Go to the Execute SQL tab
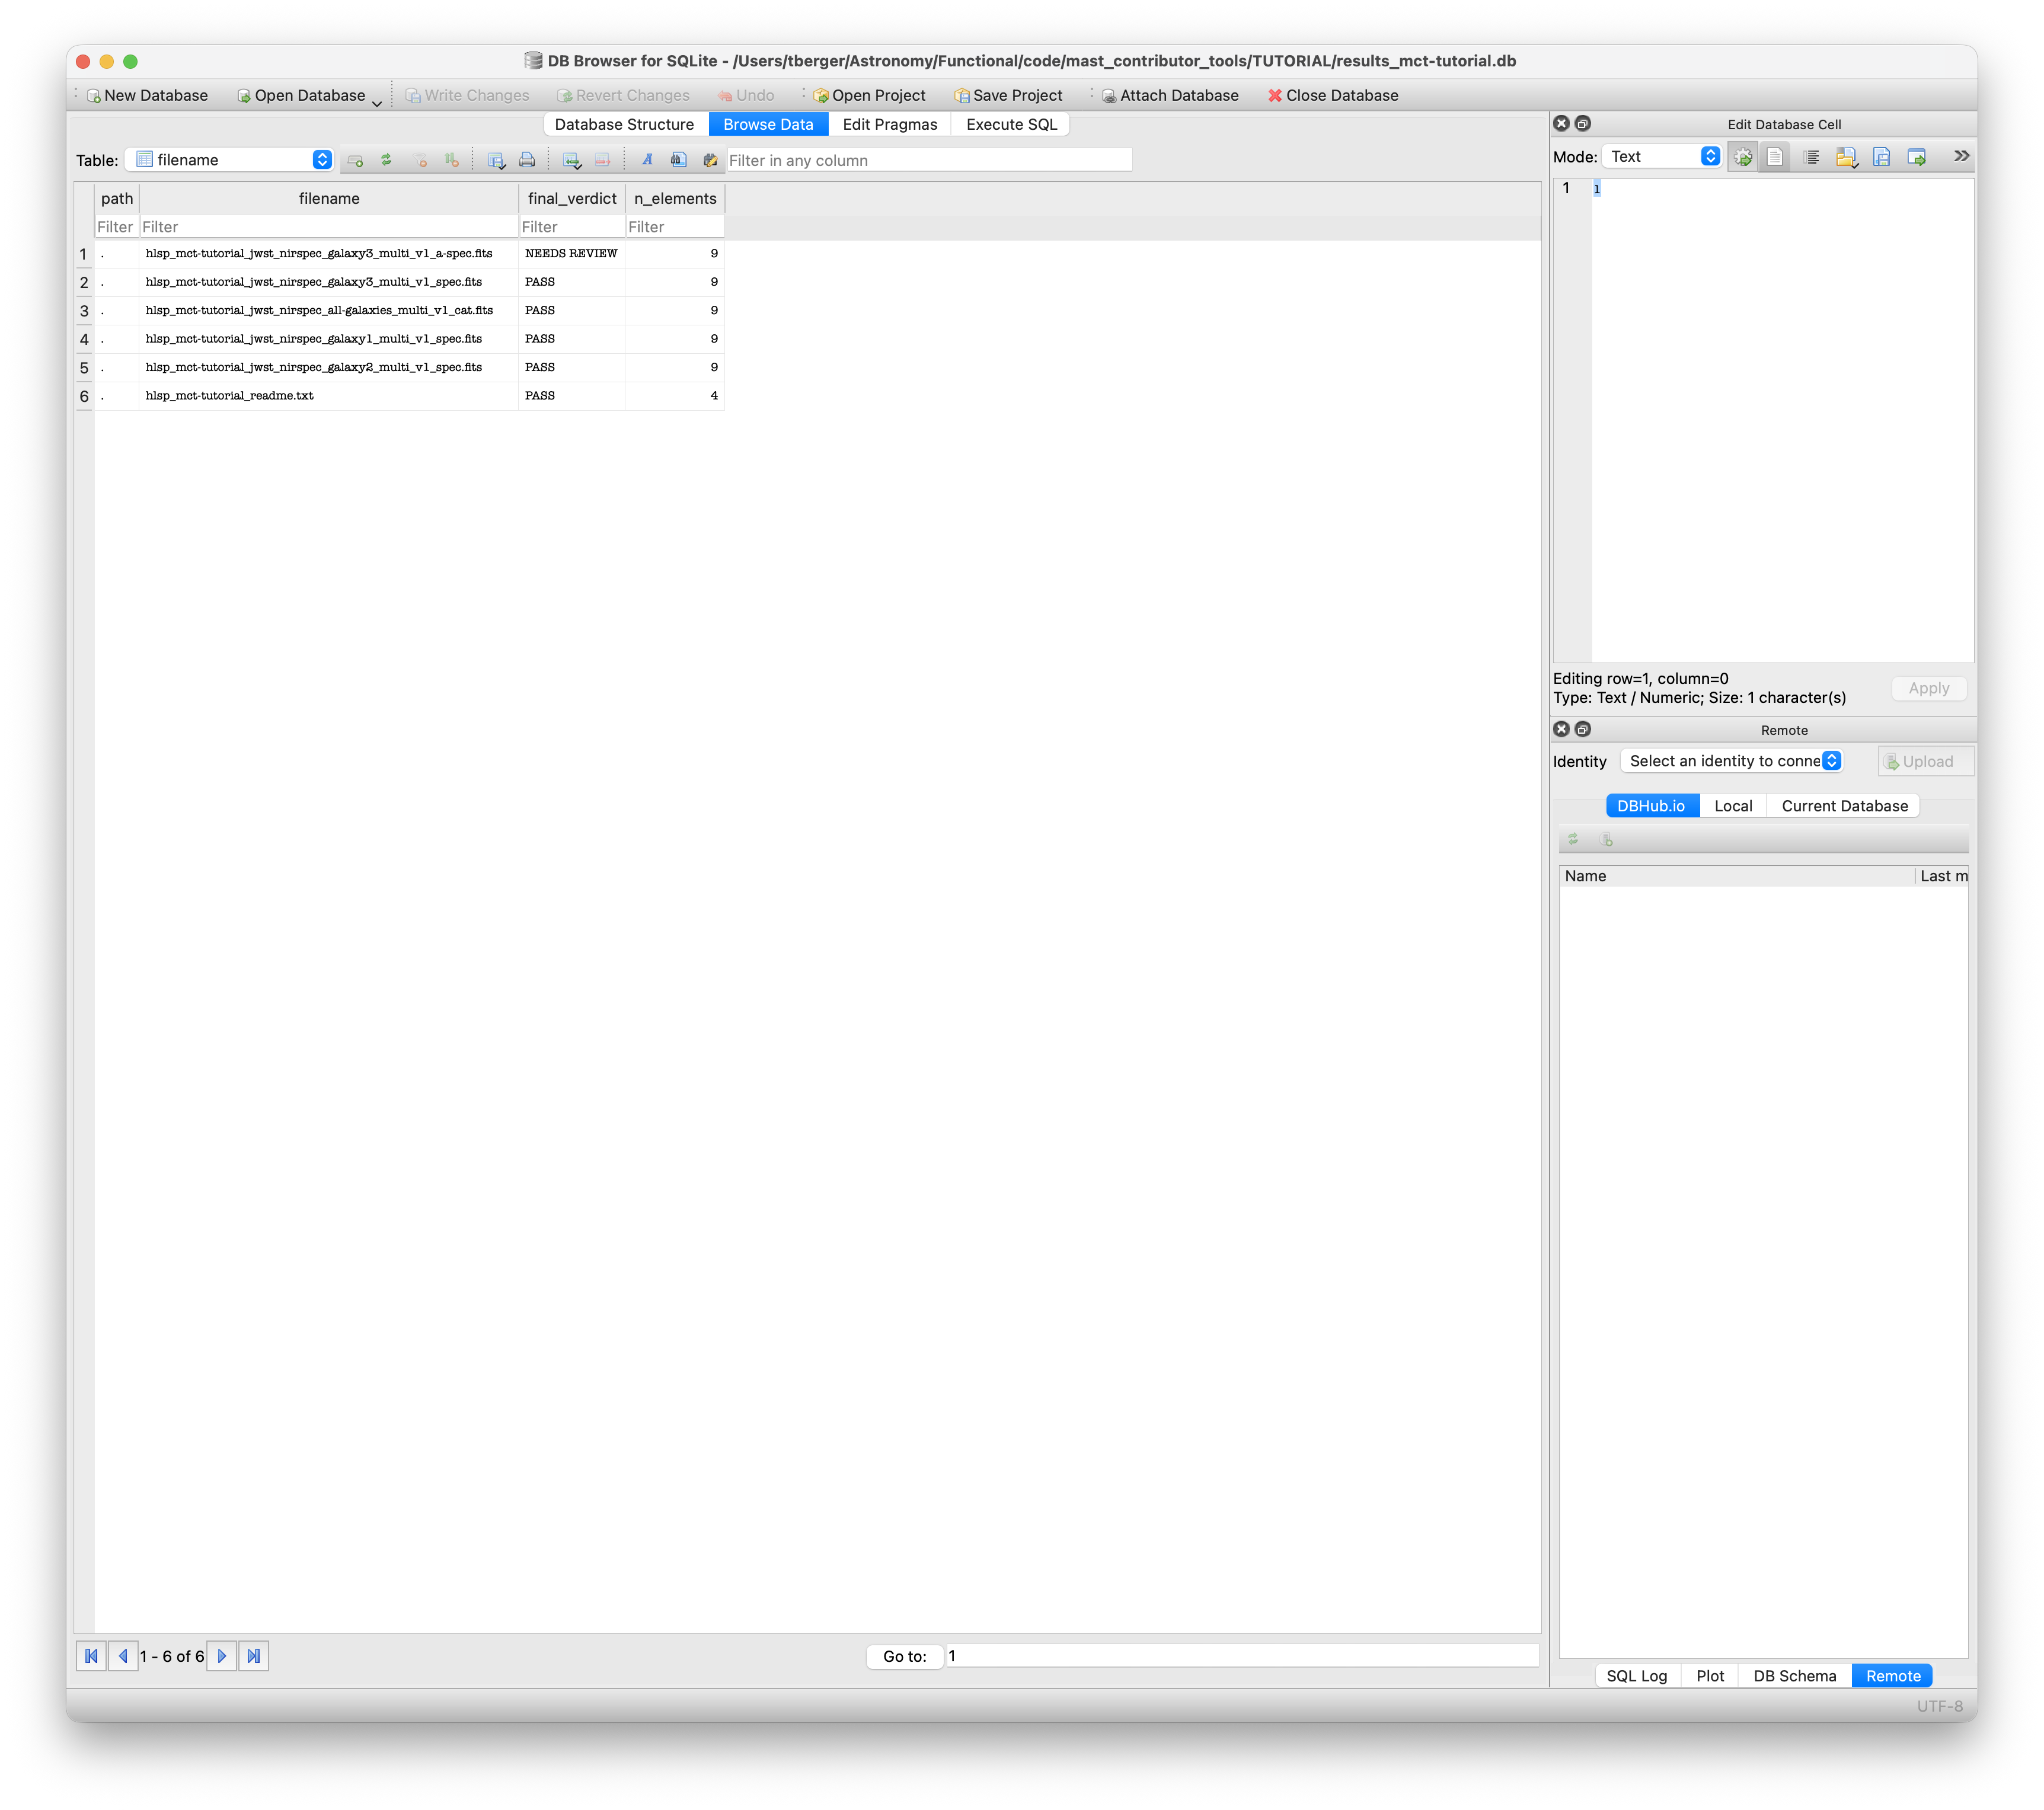 1011,124
